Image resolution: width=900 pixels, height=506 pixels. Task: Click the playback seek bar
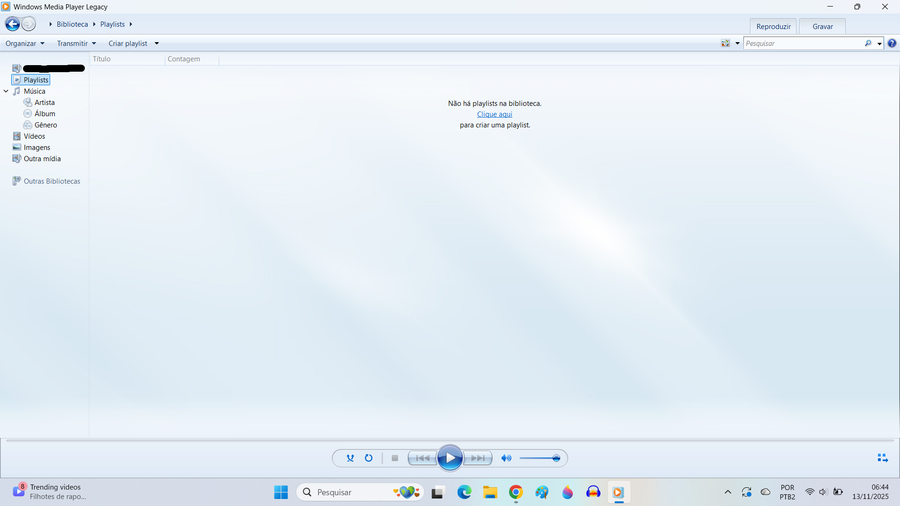pos(450,441)
